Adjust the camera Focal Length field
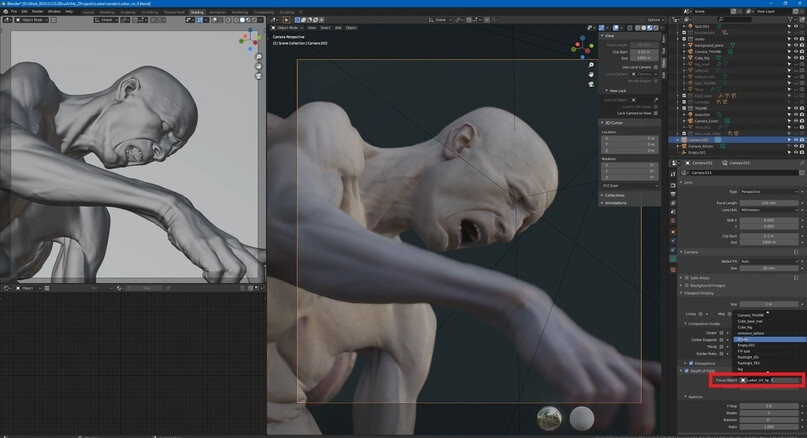 767,202
